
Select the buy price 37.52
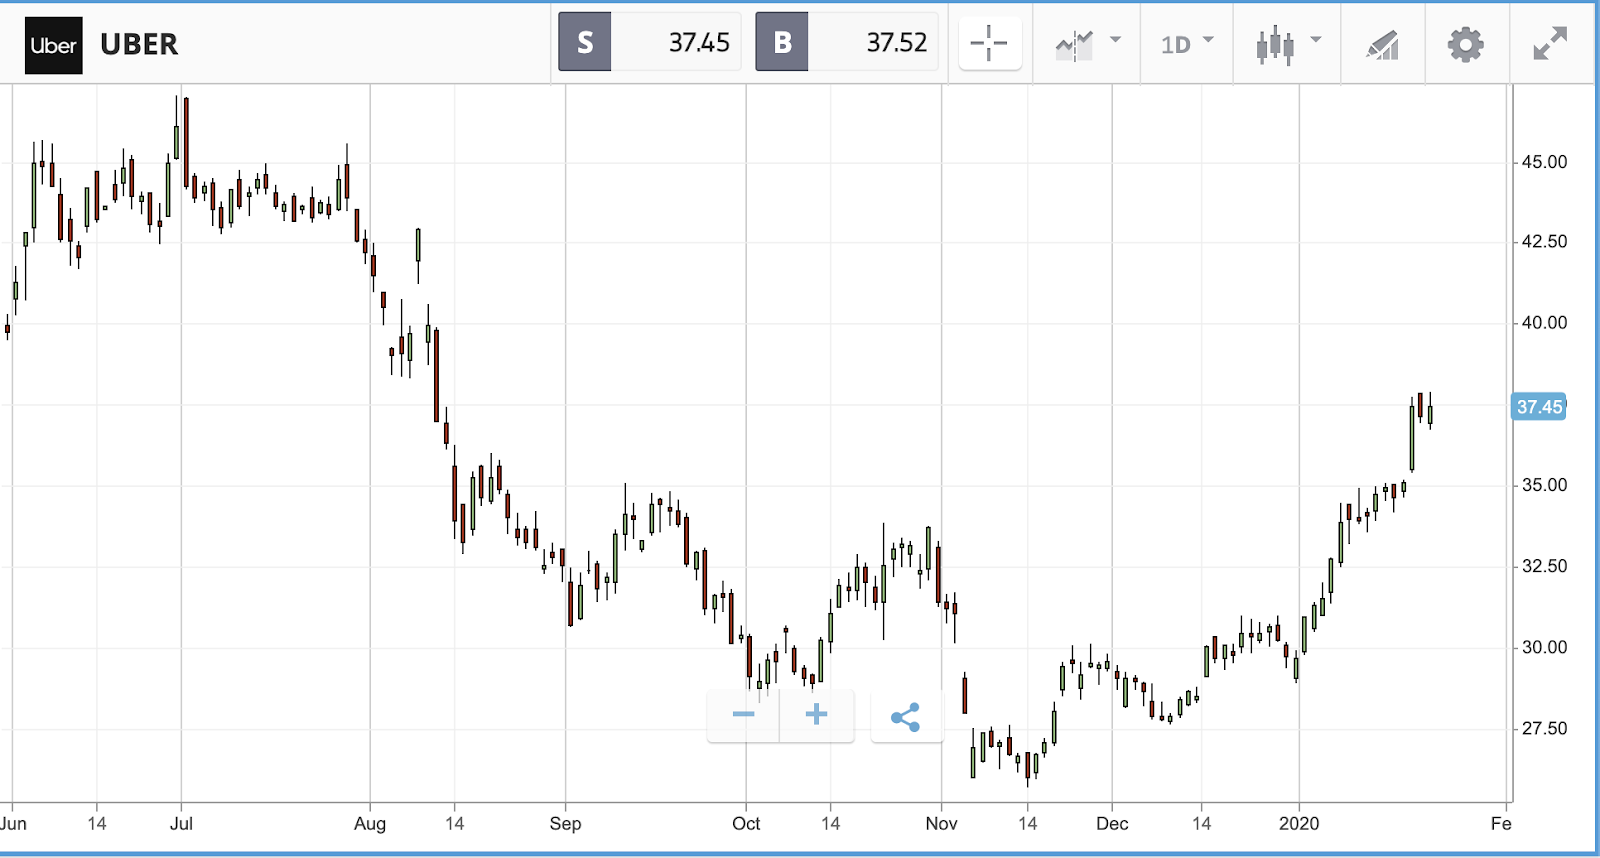[897, 42]
